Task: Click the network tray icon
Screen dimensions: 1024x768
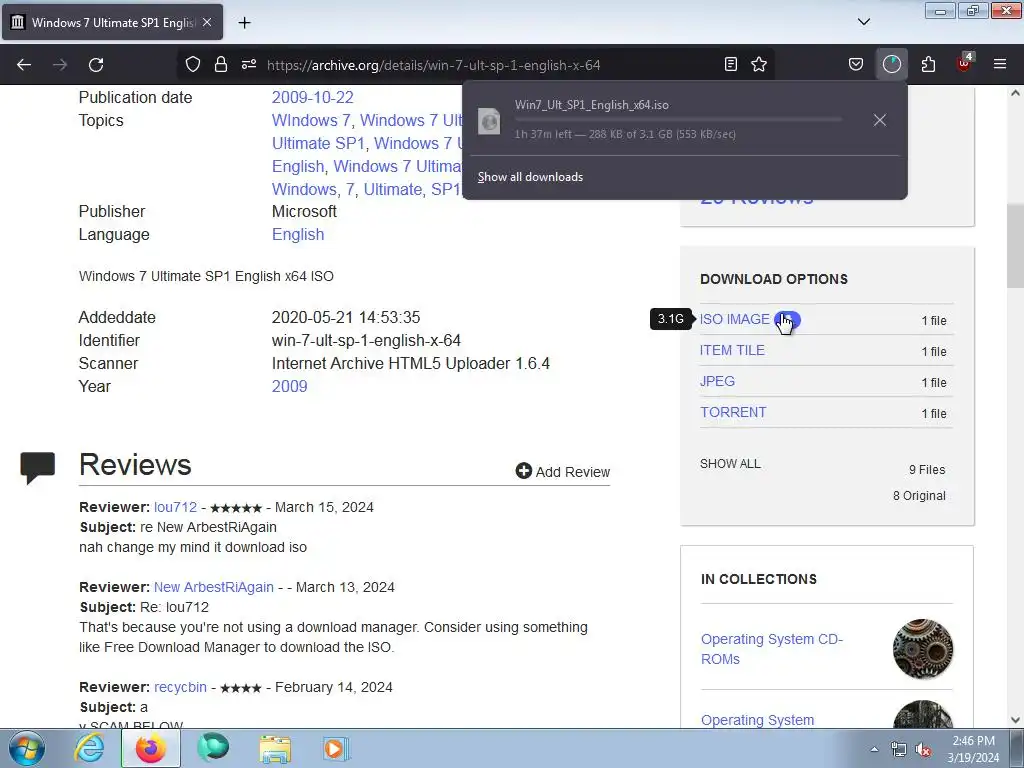Action: [899, 749]
